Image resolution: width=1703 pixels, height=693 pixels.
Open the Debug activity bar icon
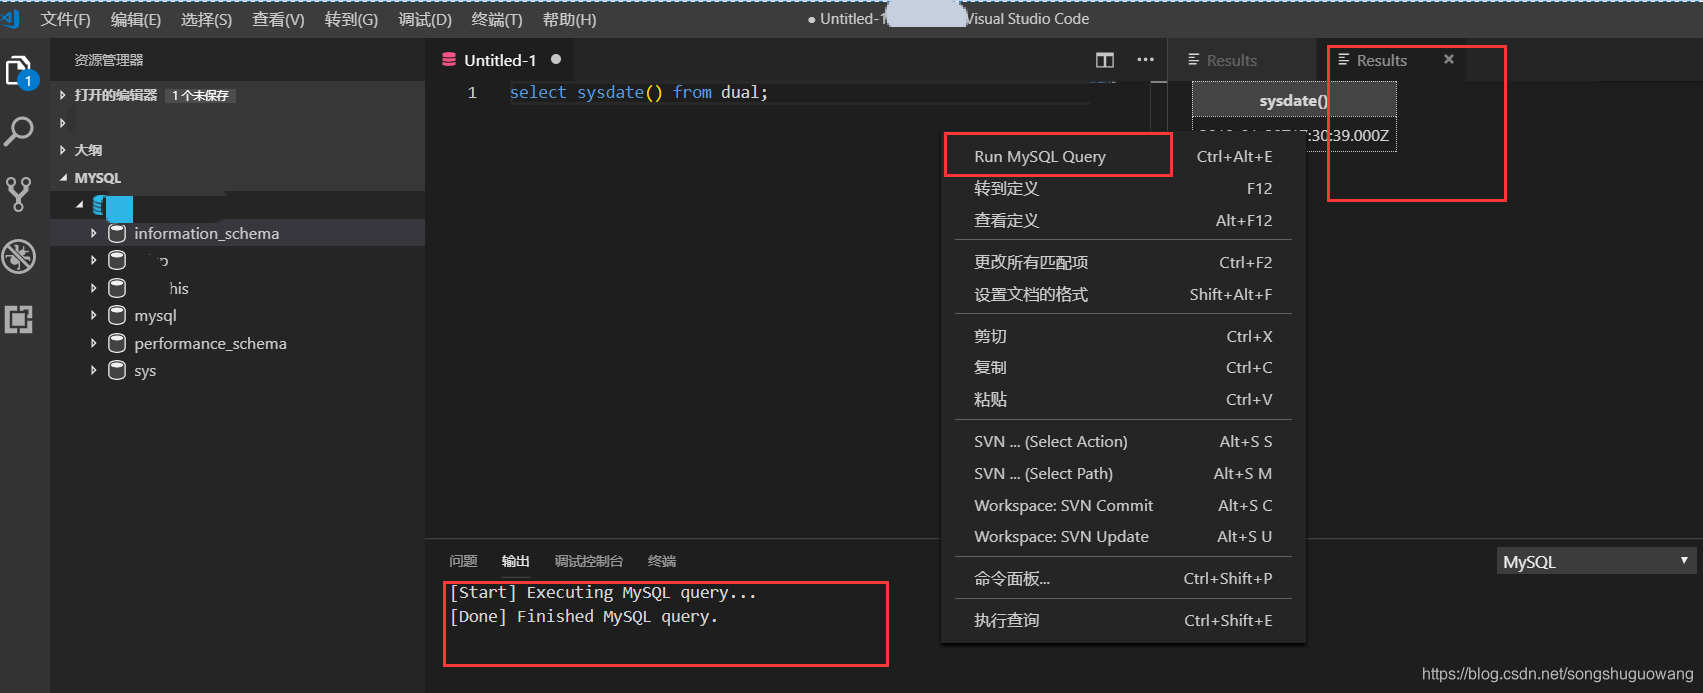pos(18,257)
